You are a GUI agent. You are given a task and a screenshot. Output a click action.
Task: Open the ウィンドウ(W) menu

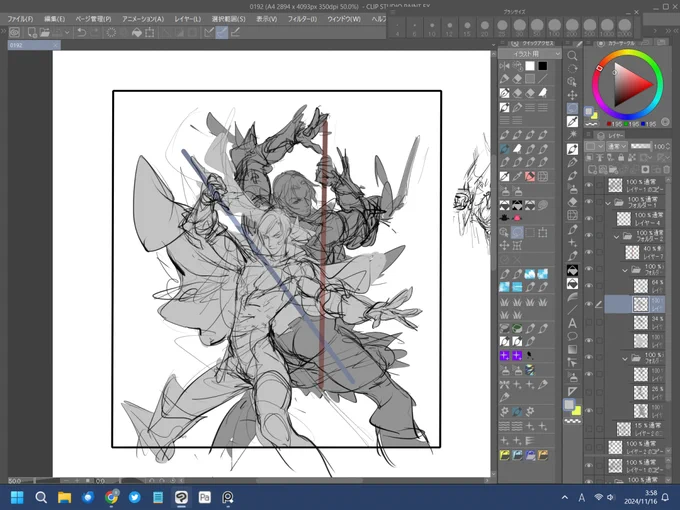344,19
